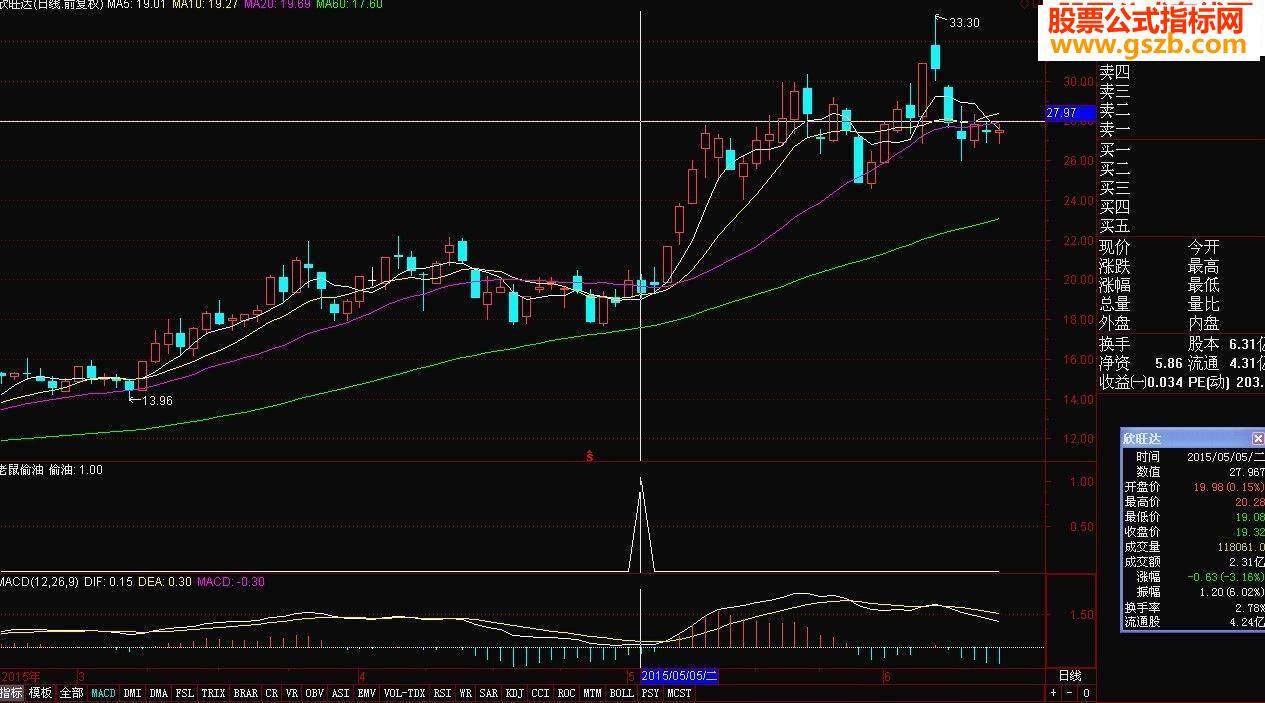The height and width of the screenshot is (703, 1265).
Task: Click the 13.96 low price label
Action: (158, 401)
